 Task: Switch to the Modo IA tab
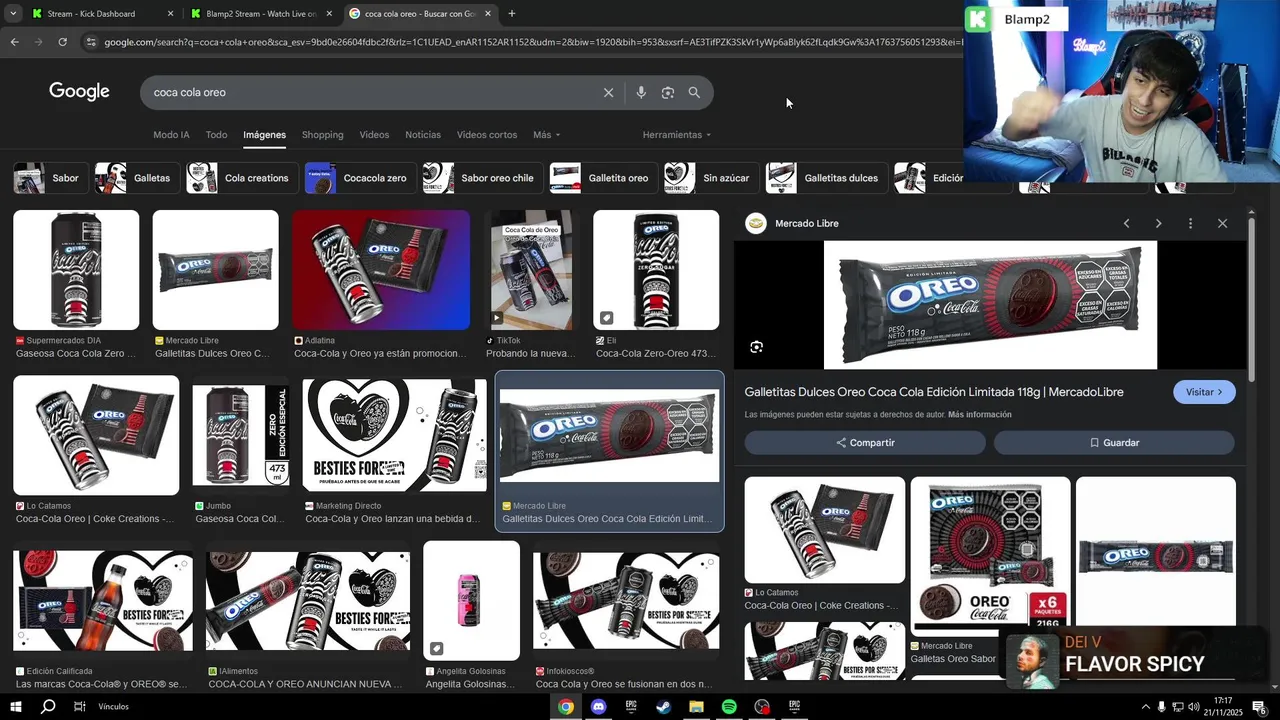click(x=171, y=135)
